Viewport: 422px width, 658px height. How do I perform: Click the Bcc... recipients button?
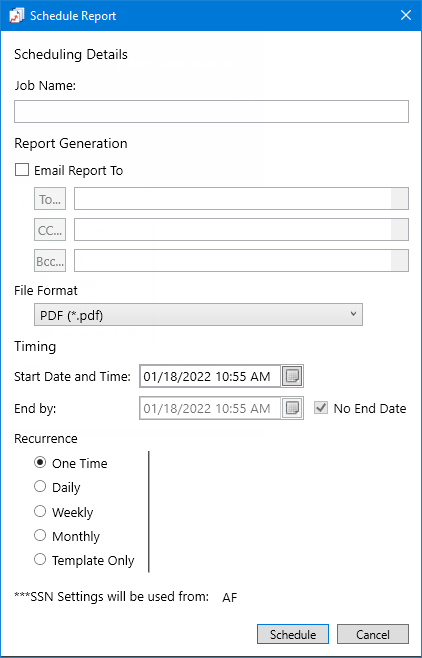click(x=50, y=261)
